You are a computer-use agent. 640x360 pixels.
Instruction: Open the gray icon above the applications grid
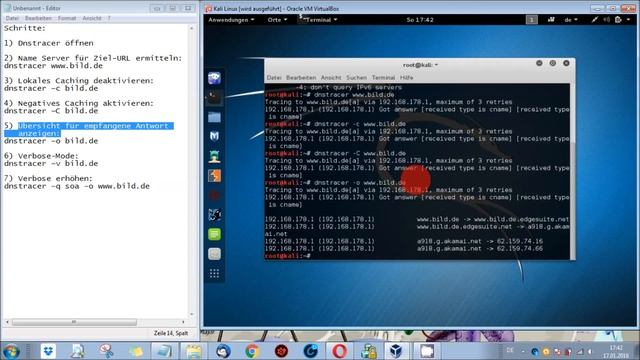tap(214, 254)
